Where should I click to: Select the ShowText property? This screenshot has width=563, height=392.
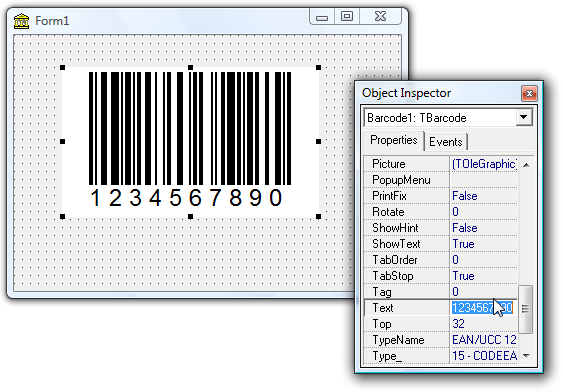[x=406, y=244]
